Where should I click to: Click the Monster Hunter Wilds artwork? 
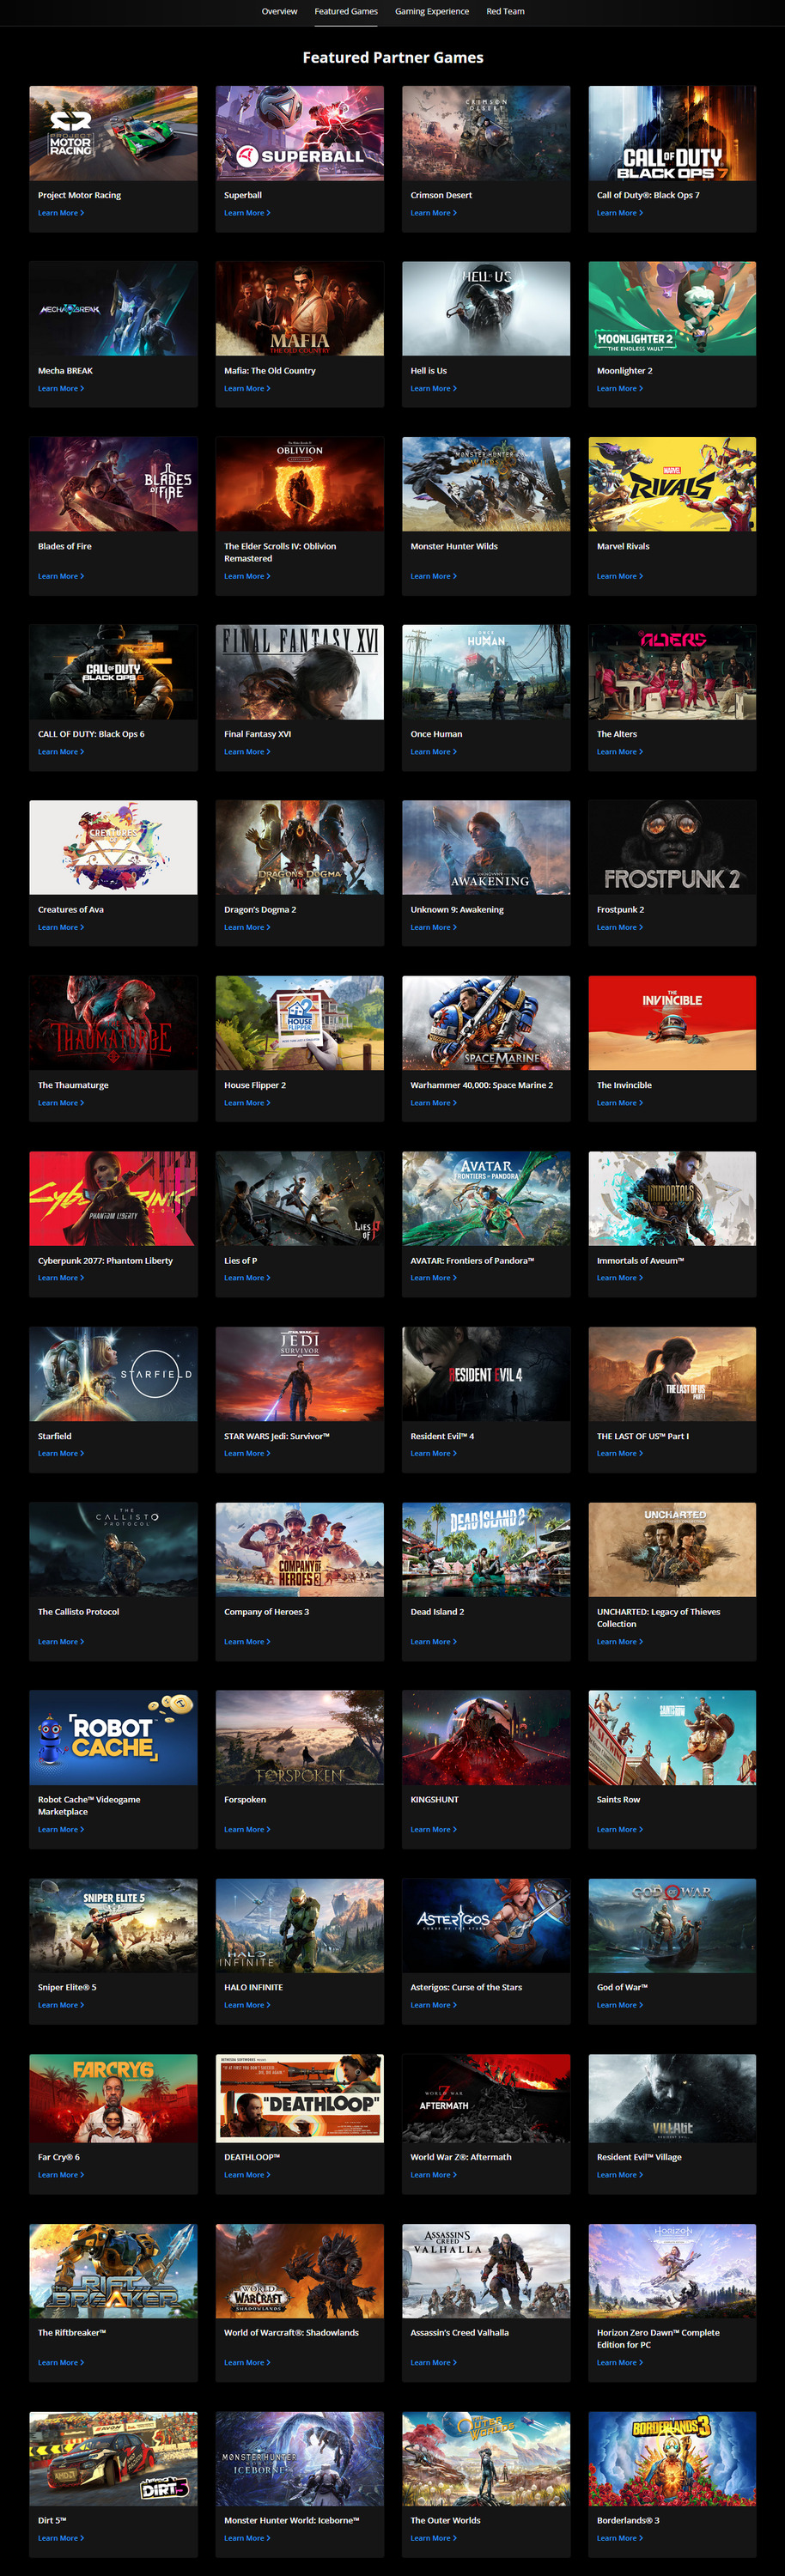tap(486, 484)
